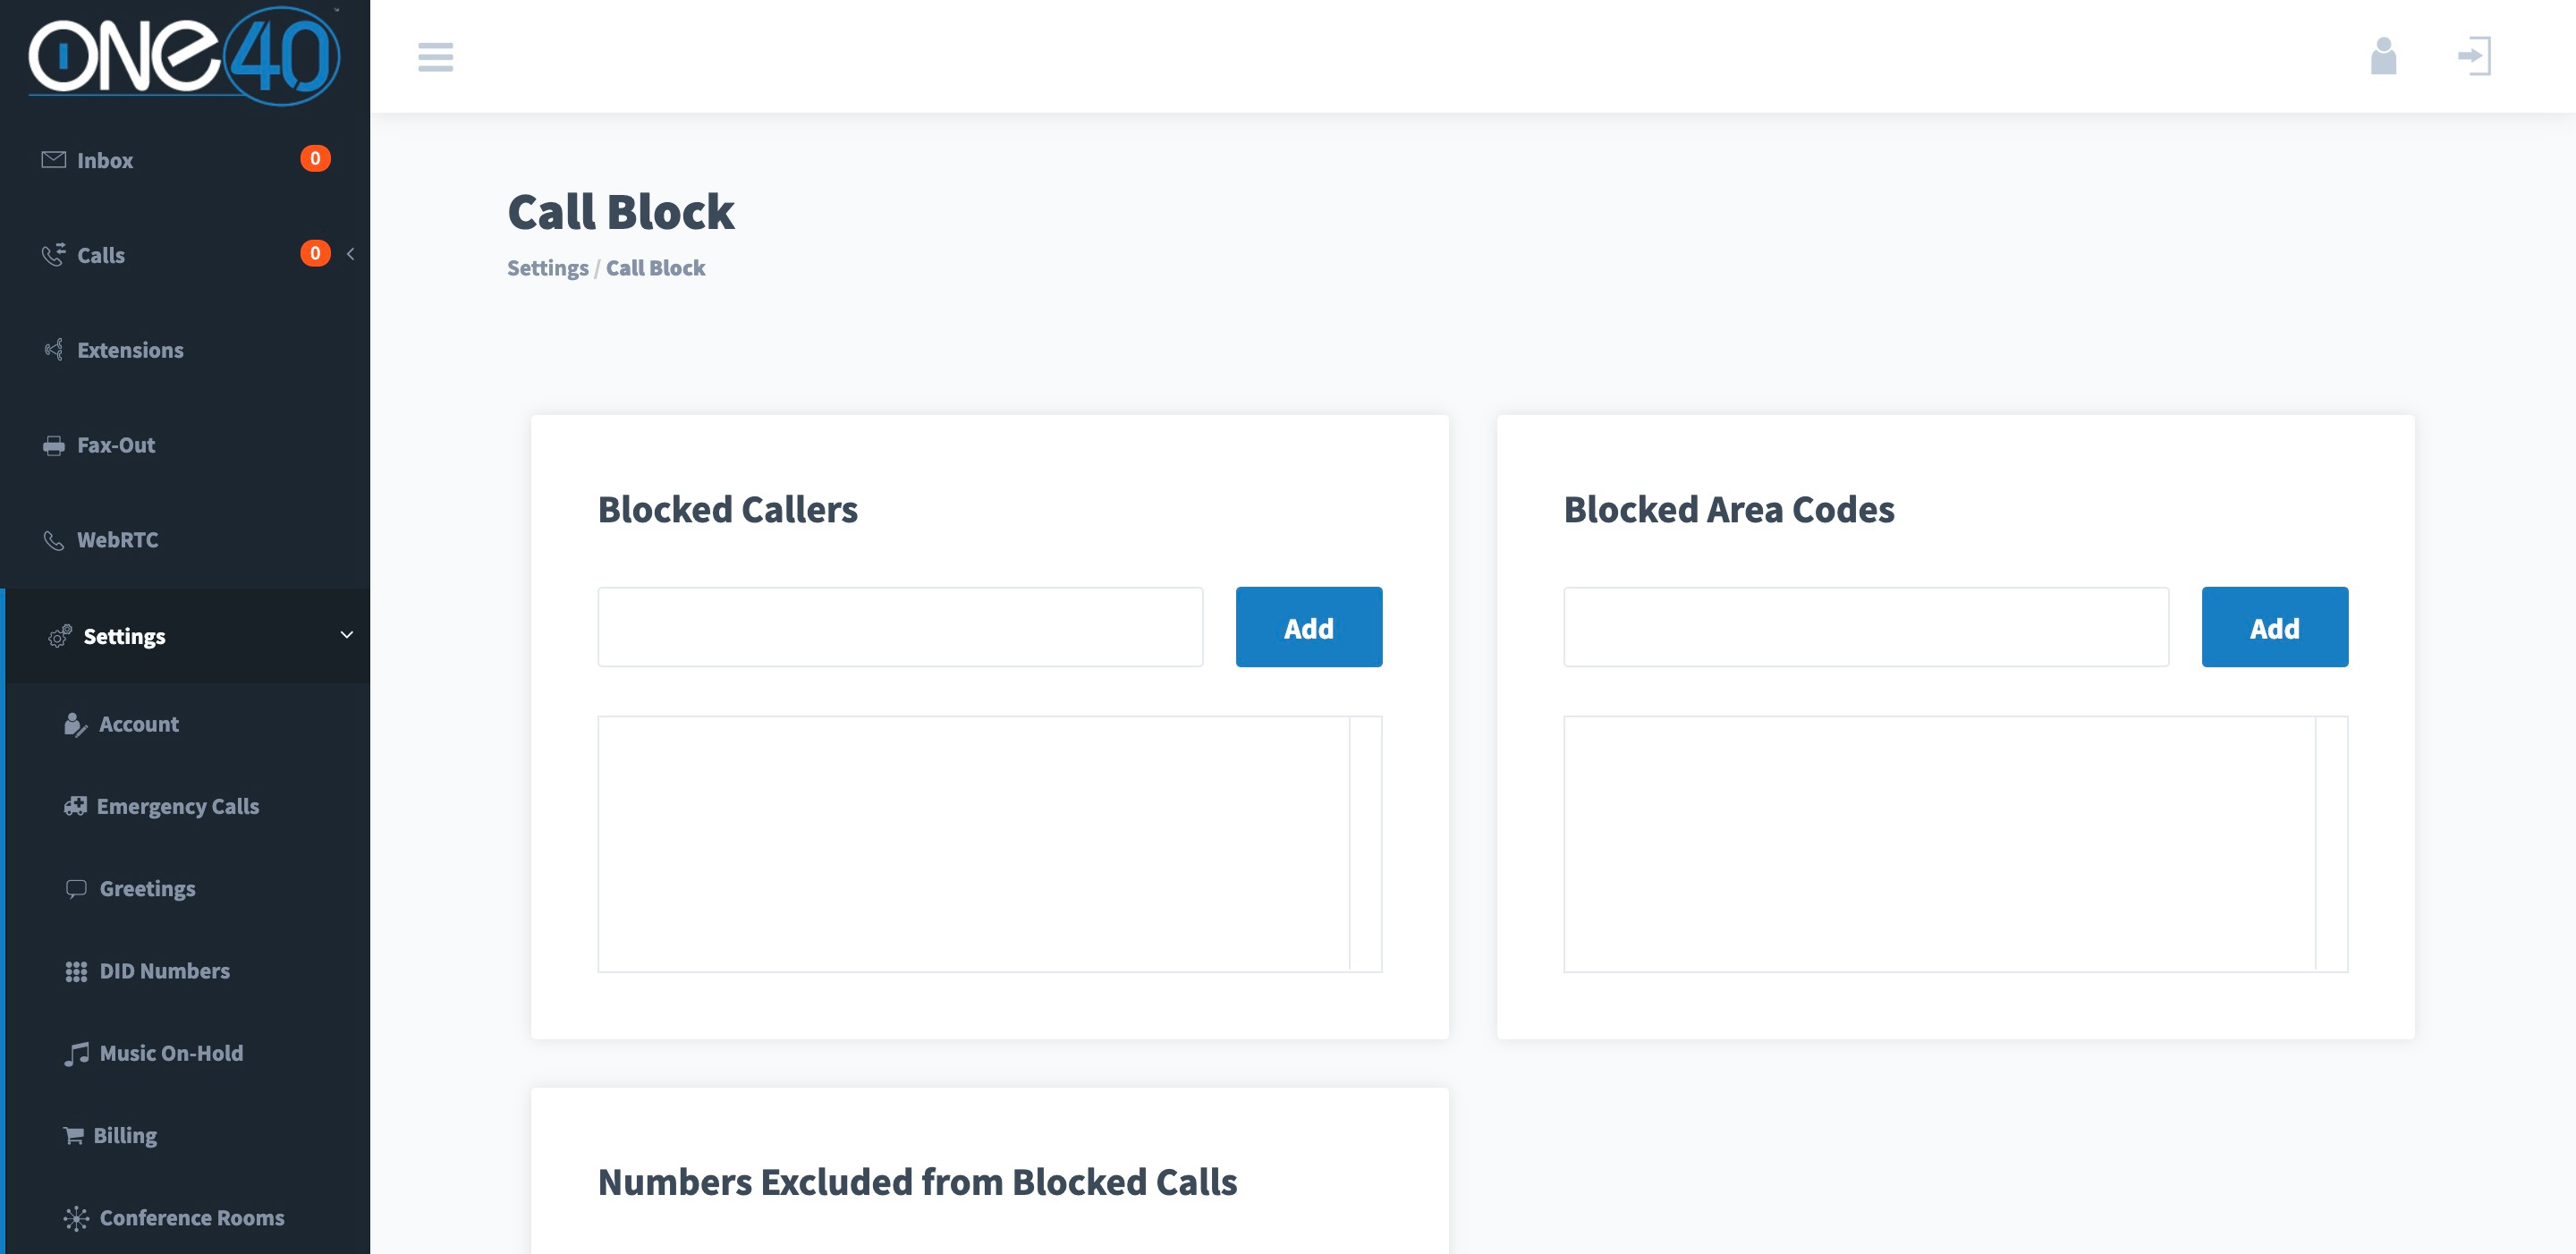Click the WebRTC phone icon
The height and width of the screenshot is (1254, 2576).
point(54,541)
